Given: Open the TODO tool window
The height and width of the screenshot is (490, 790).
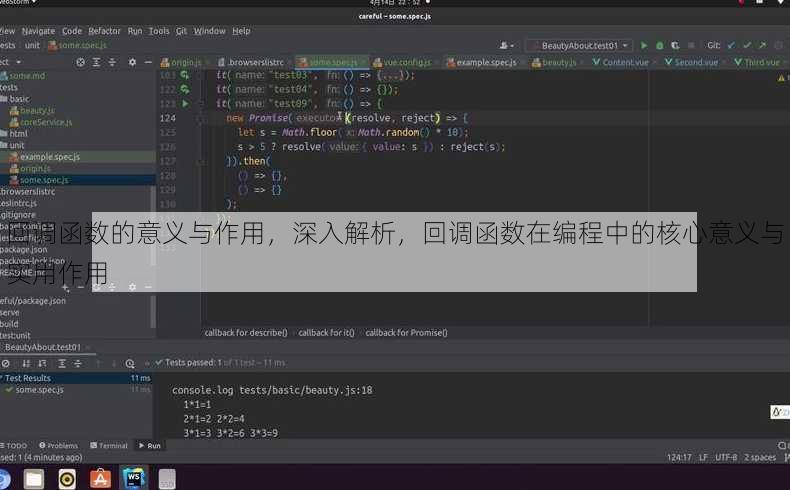Looking at the screenshot, I should click(14, 446).
